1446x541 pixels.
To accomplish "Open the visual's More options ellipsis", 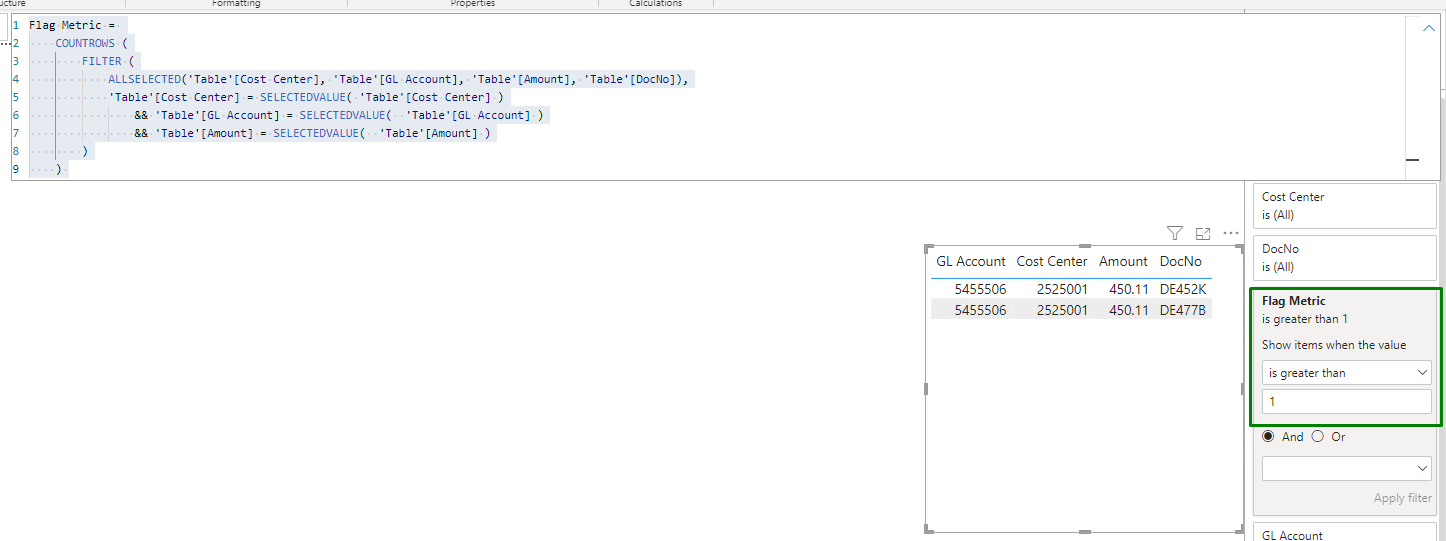I will click(x=1231, y=233).
